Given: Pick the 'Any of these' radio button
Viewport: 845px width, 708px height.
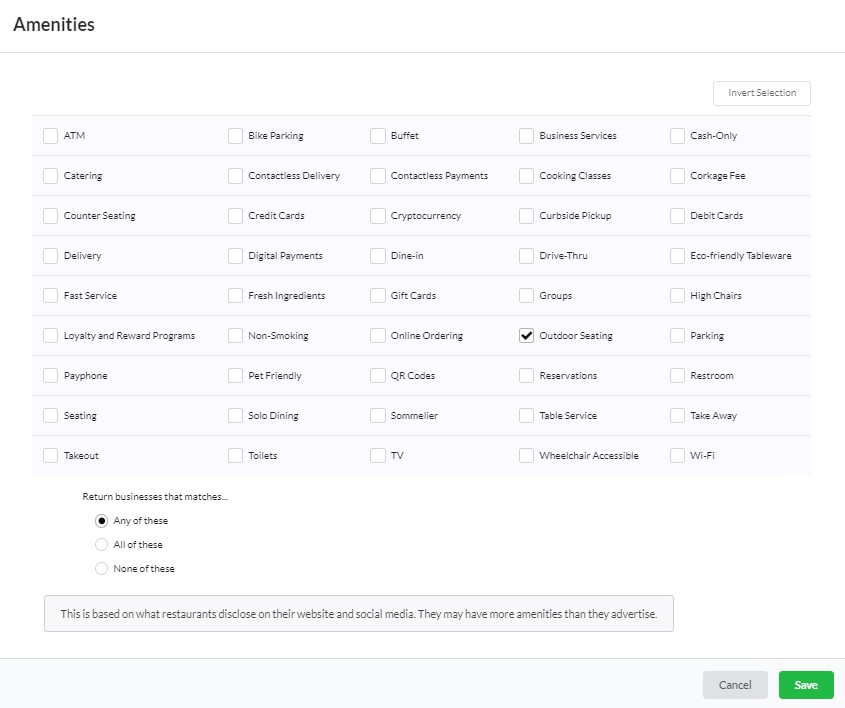Looking at the screenshot, I should click(101, 521).
